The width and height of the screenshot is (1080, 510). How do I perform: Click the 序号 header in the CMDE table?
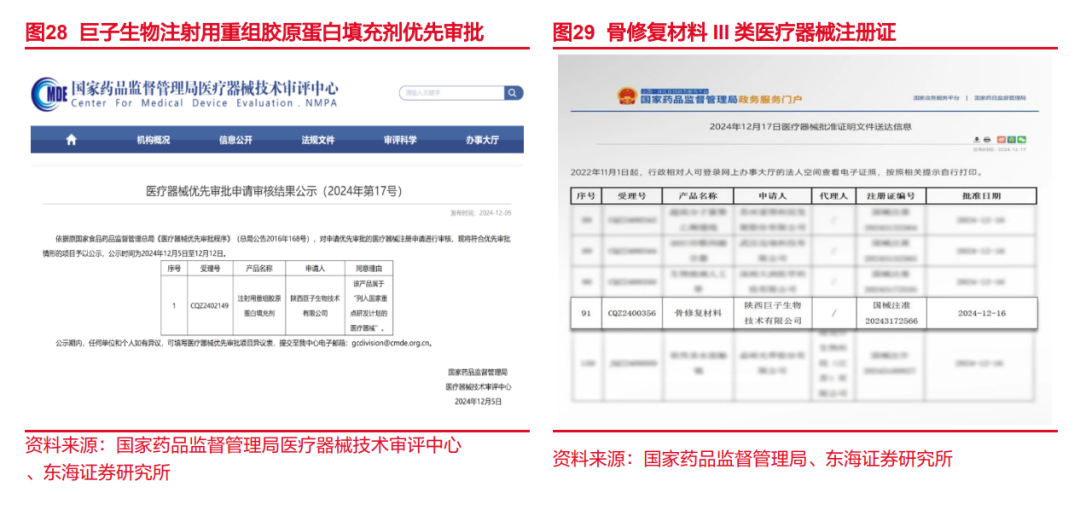click(x=174, y=267)
